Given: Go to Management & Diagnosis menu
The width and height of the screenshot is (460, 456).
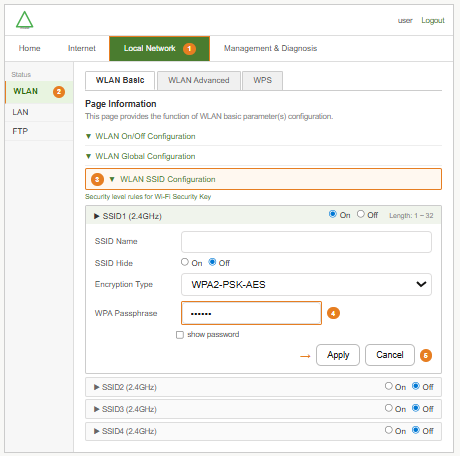Looking at the screenshot, I should [x=270, y=48].
